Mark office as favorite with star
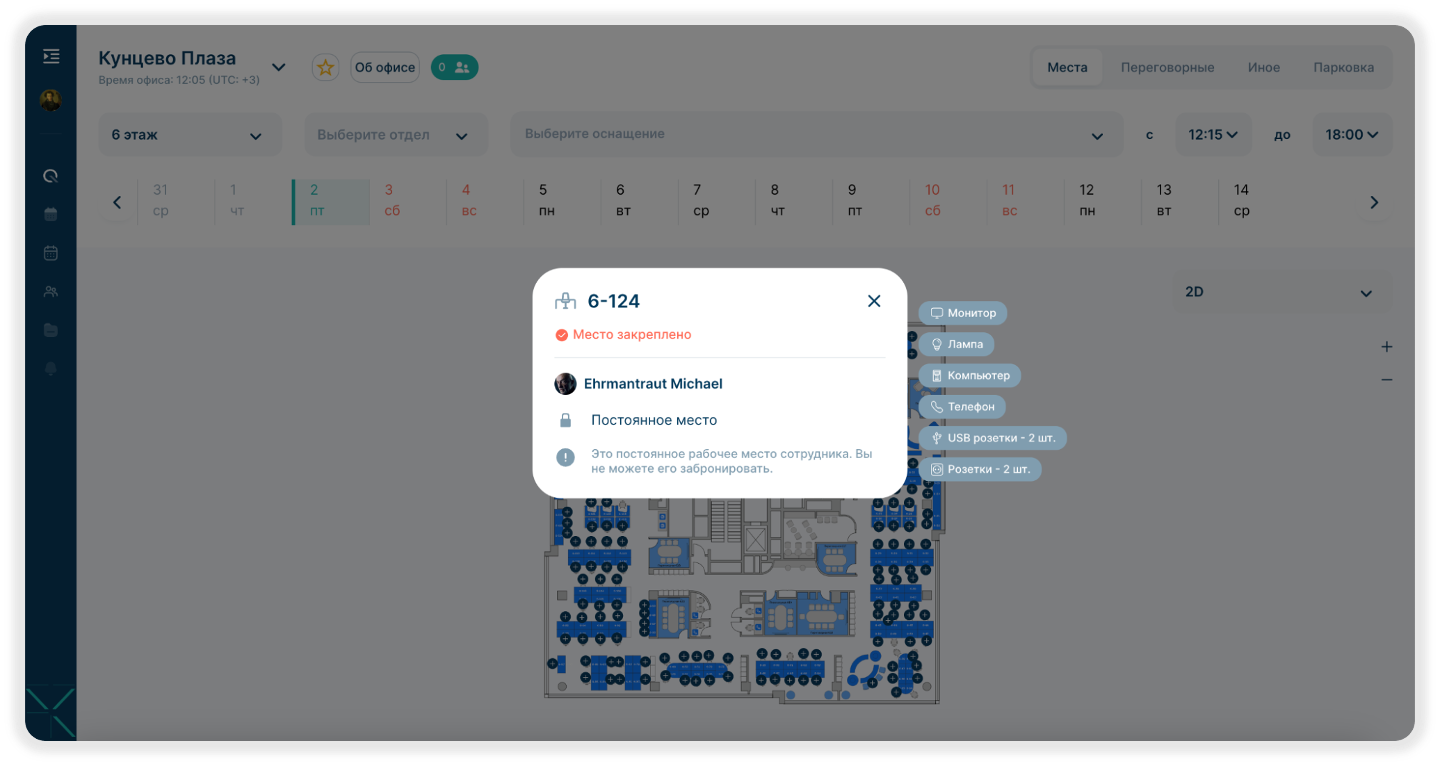This screenshot has width=1440, height=766. pyautogui.click(x=325, y=67)
